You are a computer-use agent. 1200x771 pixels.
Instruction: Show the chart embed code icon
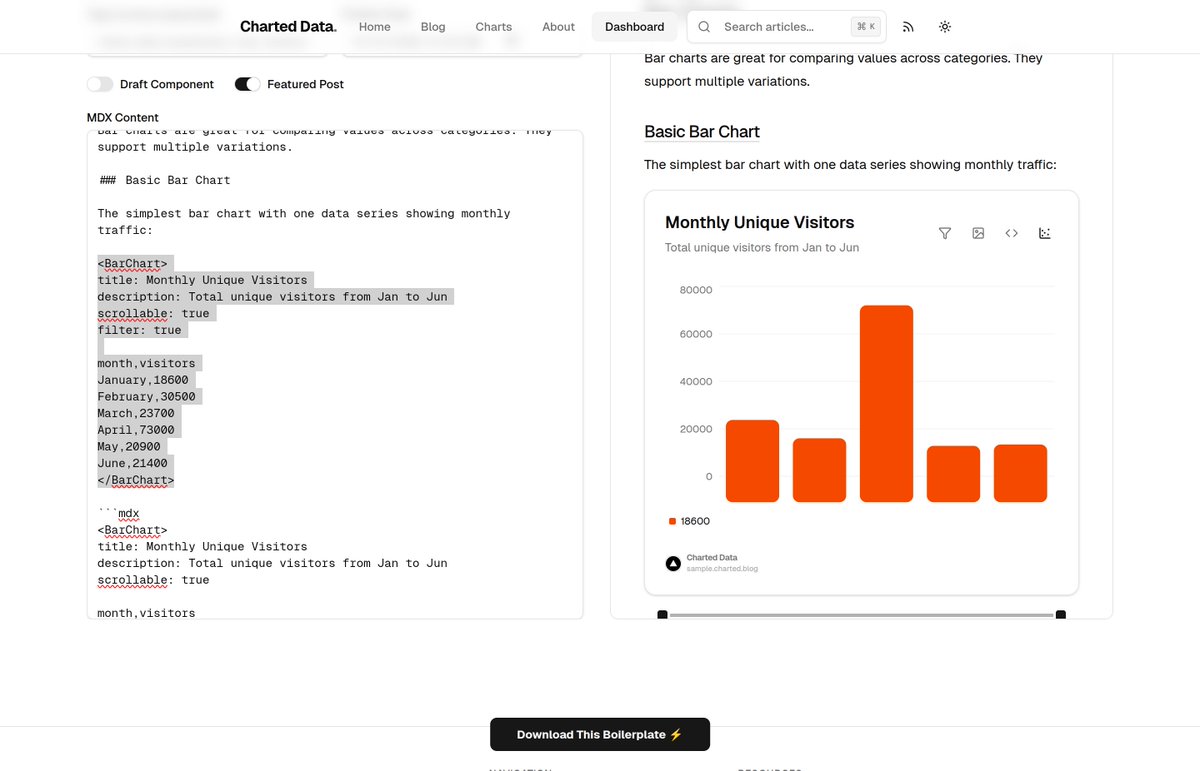tap(1011, 233)
